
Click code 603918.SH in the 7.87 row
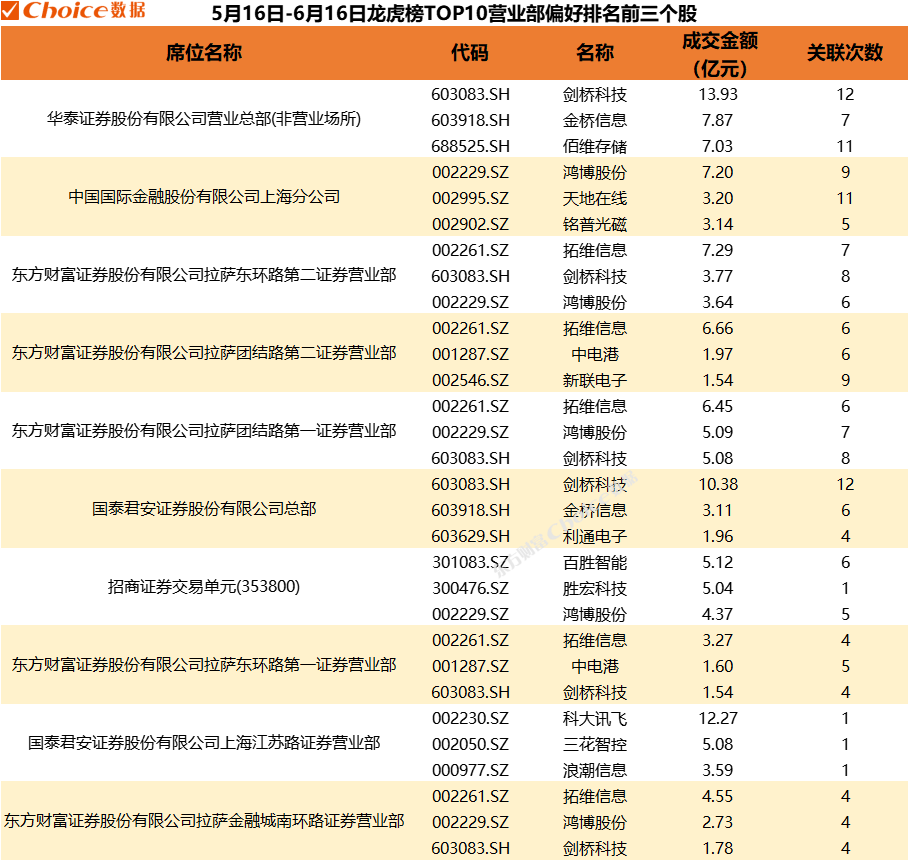470,120
